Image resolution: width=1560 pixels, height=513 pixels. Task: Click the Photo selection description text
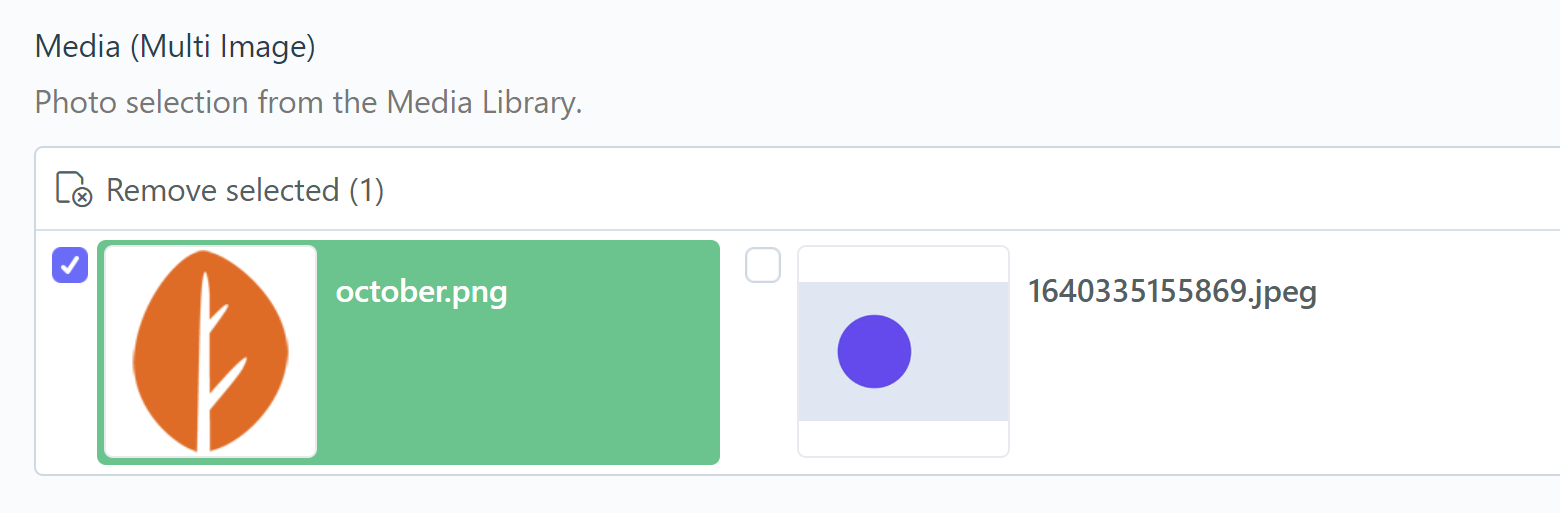[308, 102]
